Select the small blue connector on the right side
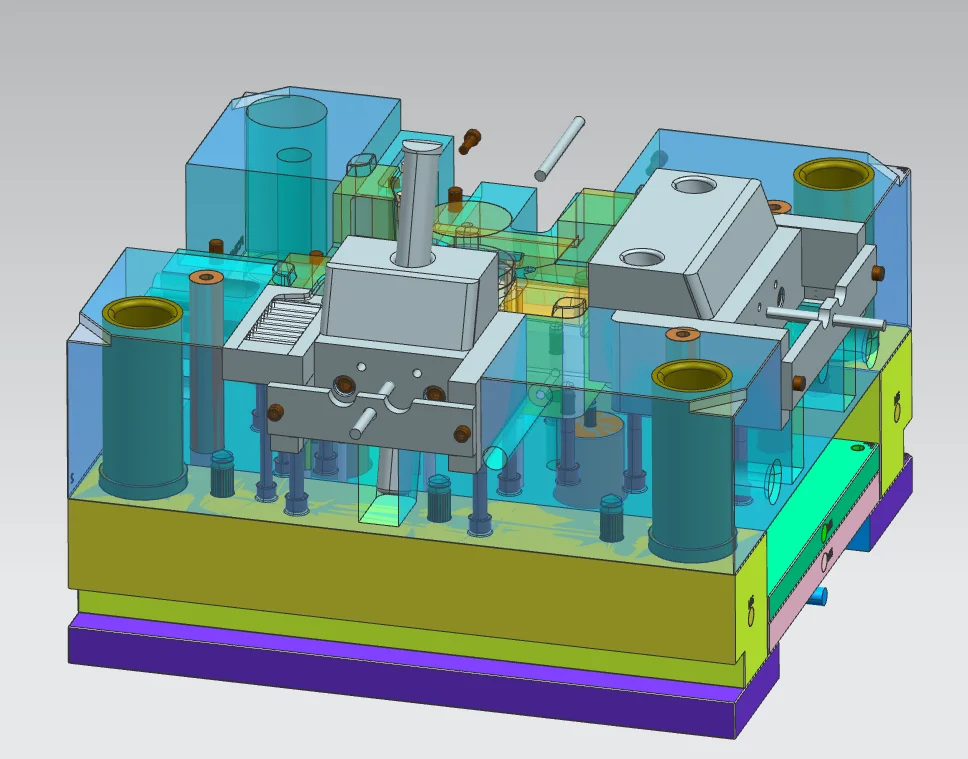 819,595
